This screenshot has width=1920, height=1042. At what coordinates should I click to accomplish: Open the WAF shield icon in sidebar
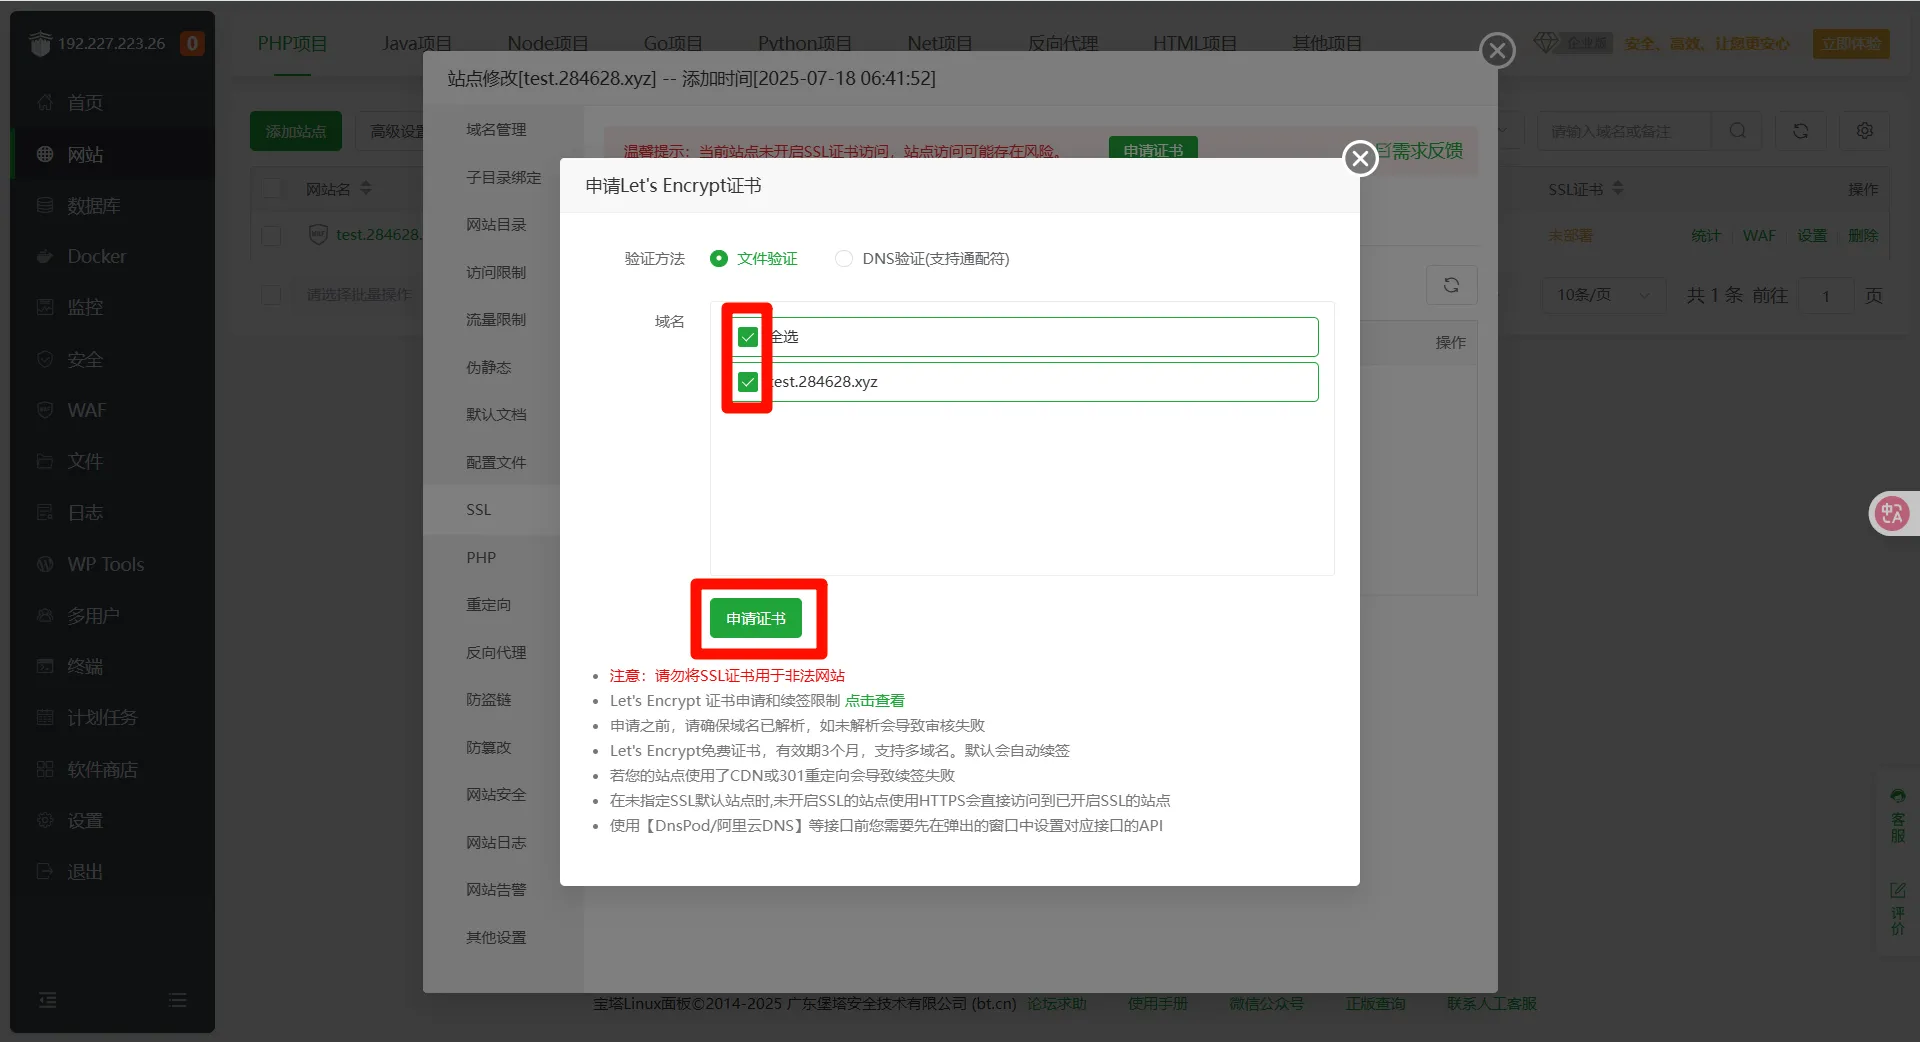pos(45,411)
